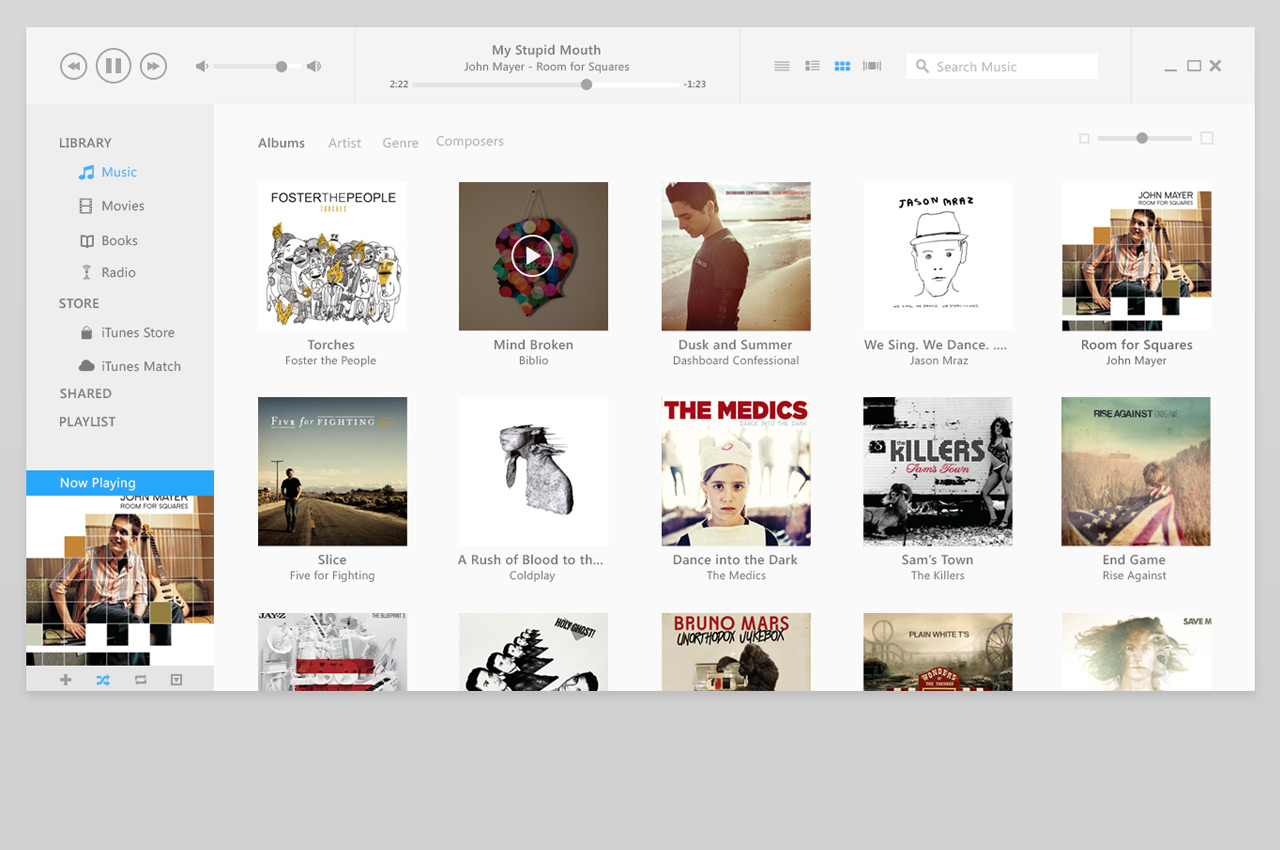Viewport: 1280px width, 850px height.
Task: Switch to the Artist tab
Action: (x=344, y=143)
